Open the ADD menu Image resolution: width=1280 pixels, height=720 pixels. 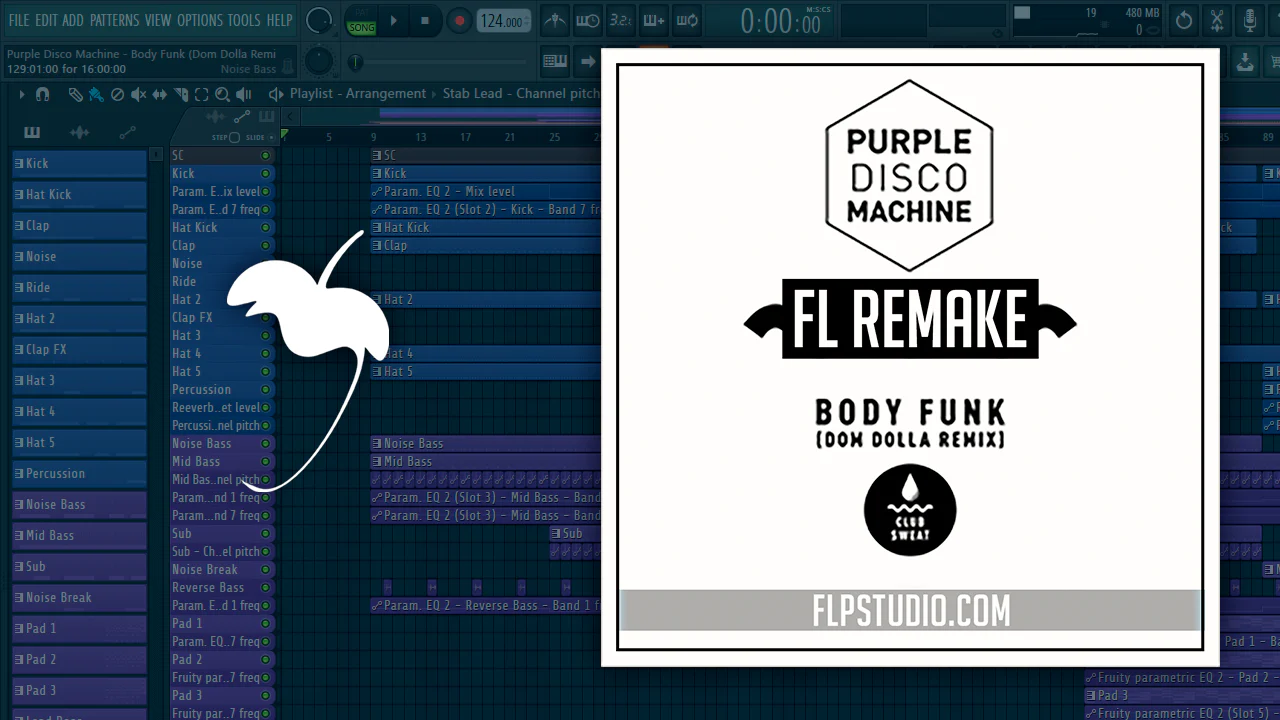[73, 20]
